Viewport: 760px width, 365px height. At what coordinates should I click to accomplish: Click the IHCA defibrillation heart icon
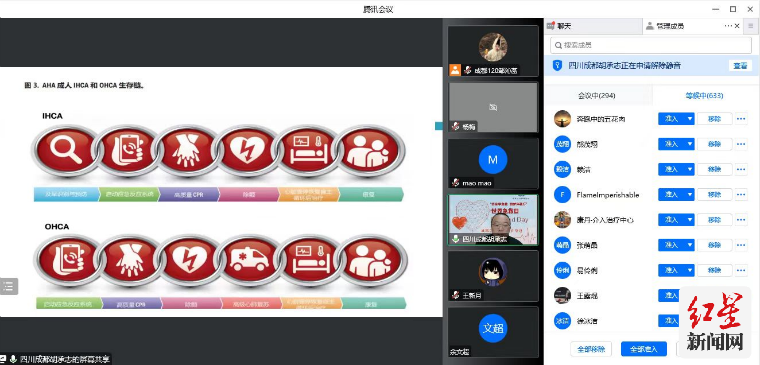point(247,151)
